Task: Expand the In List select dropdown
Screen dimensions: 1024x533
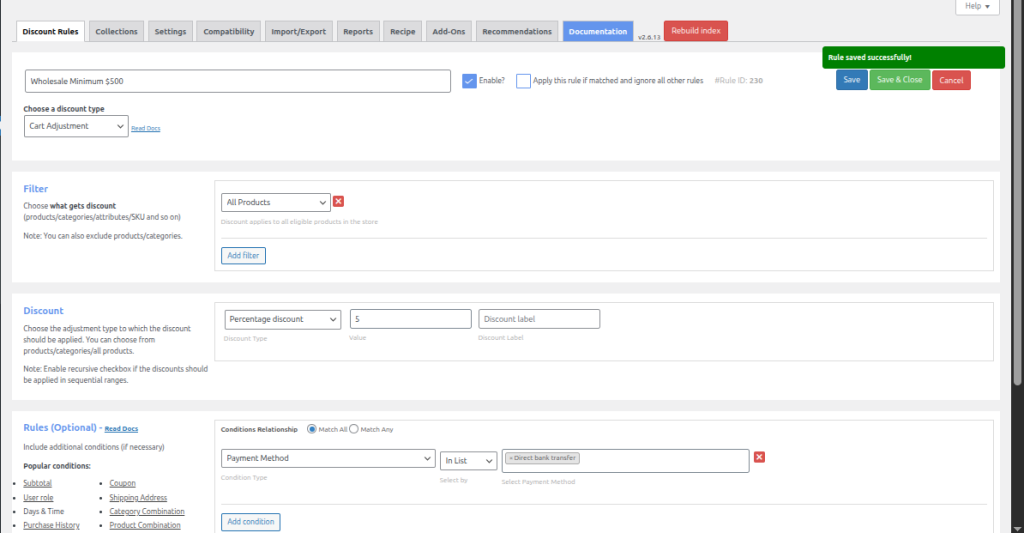Action: 468,460
